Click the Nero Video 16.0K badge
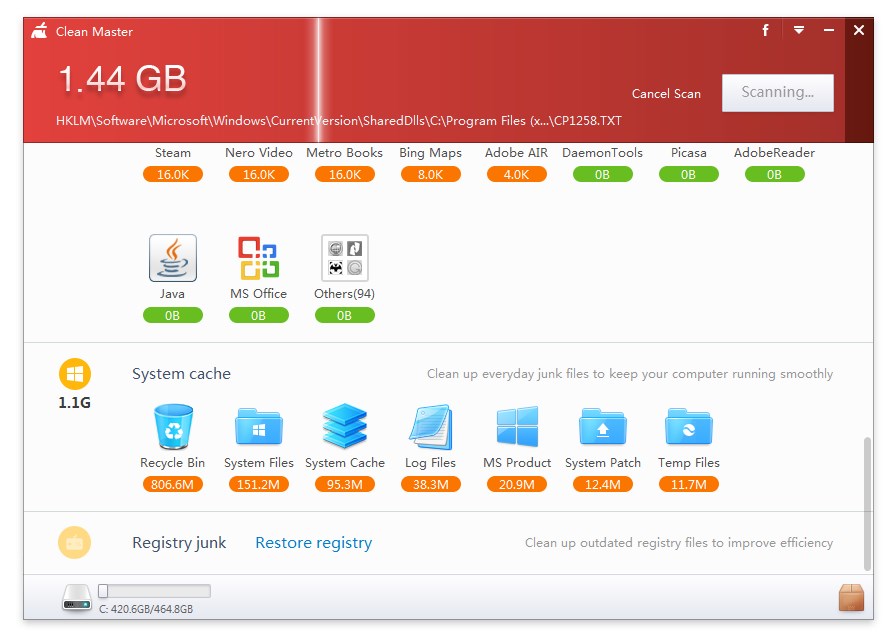This screenshot has height=637, width=895. [259, 174]
